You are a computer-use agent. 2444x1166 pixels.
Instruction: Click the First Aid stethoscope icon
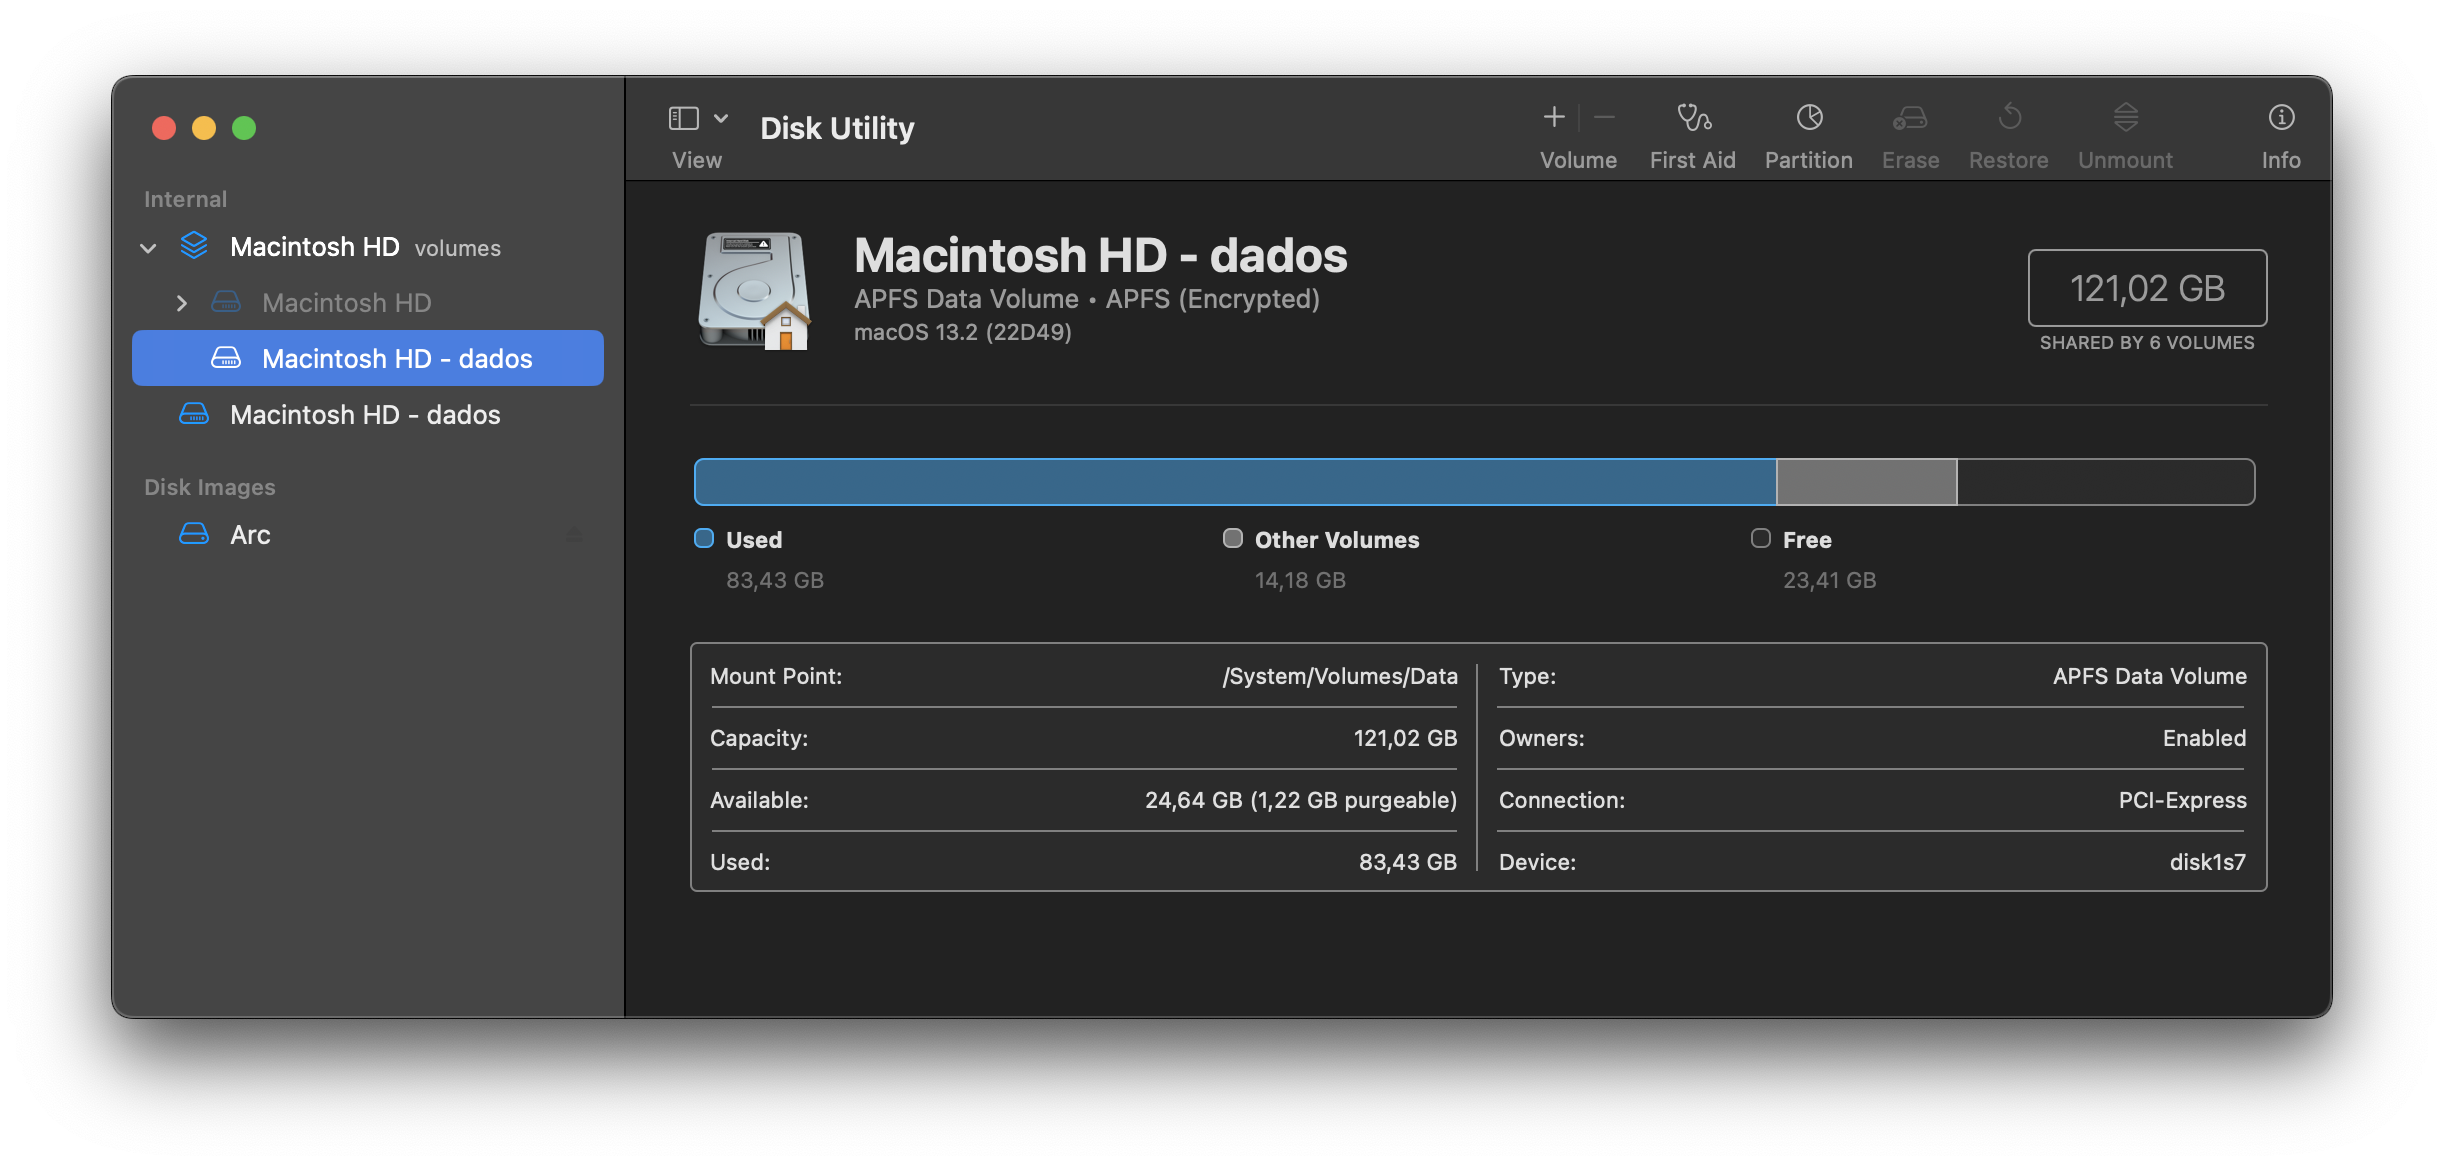click(x=1693, y=118)
